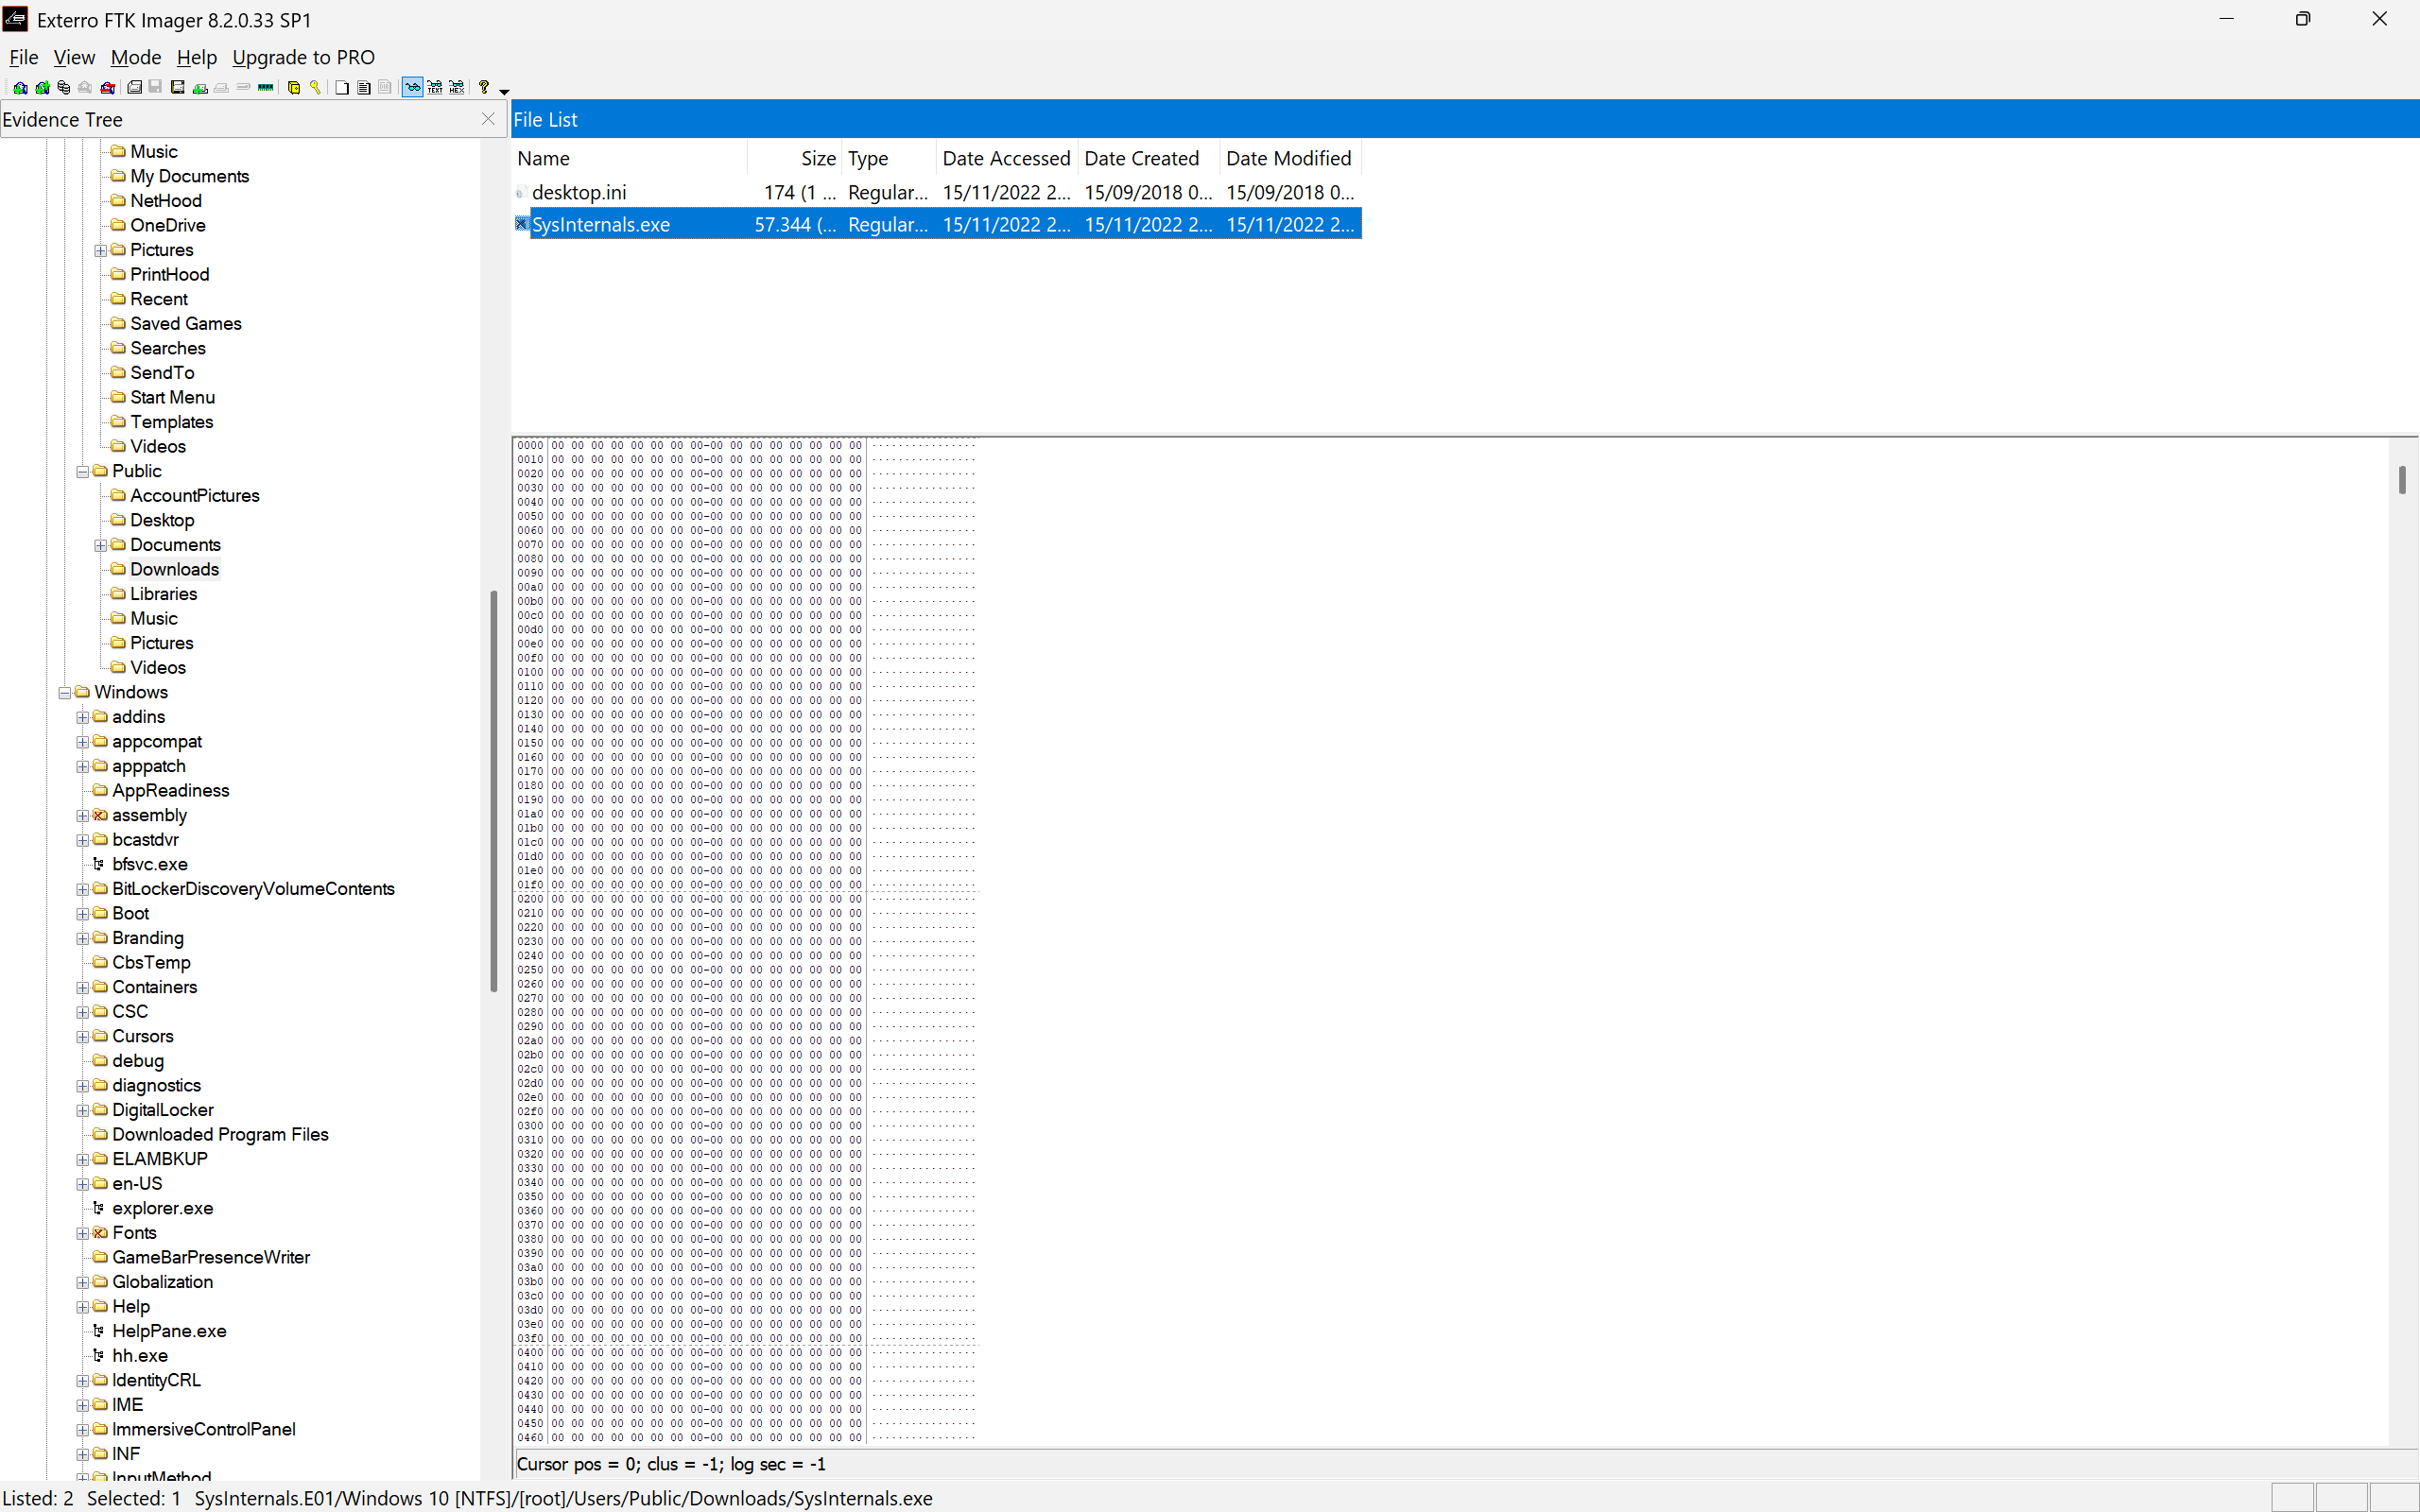Open the File menu

pos(23,57)
